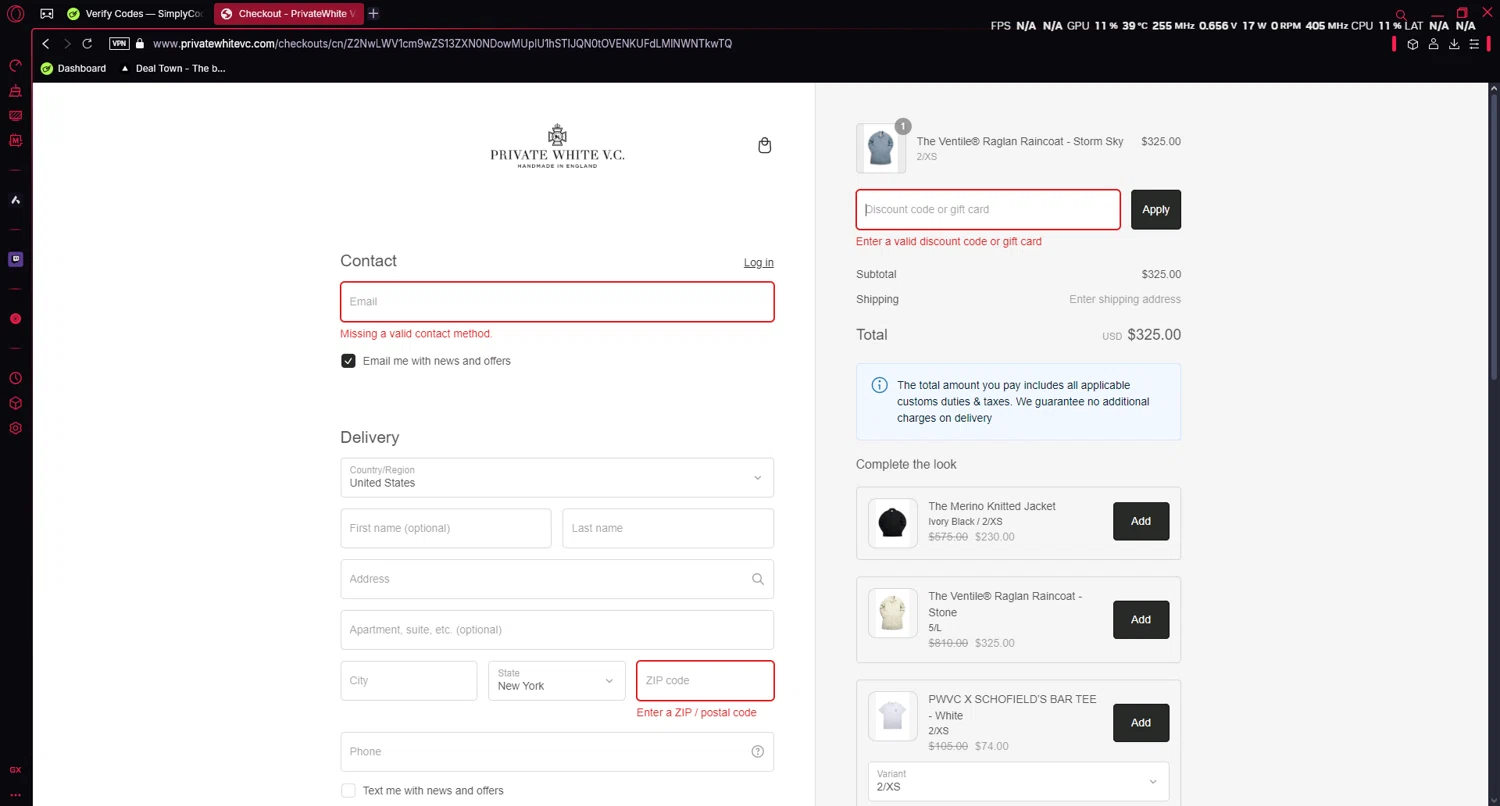Click the Log in link
The height and width of the screenshot is (806, 1500).
click(758, 263)
